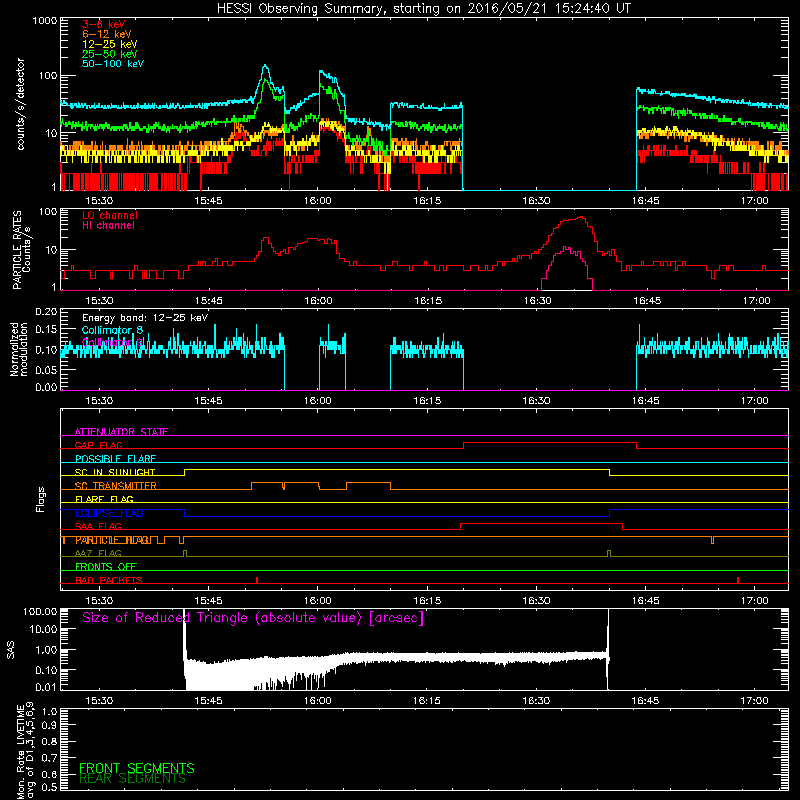Click the ATTENUATOR STATE flag label

tap(121, 432)
